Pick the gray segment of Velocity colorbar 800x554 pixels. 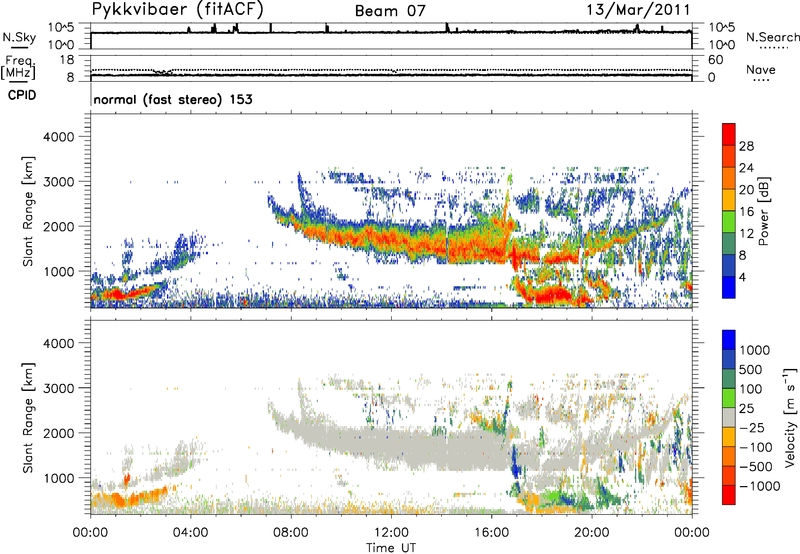click(729, 417)
